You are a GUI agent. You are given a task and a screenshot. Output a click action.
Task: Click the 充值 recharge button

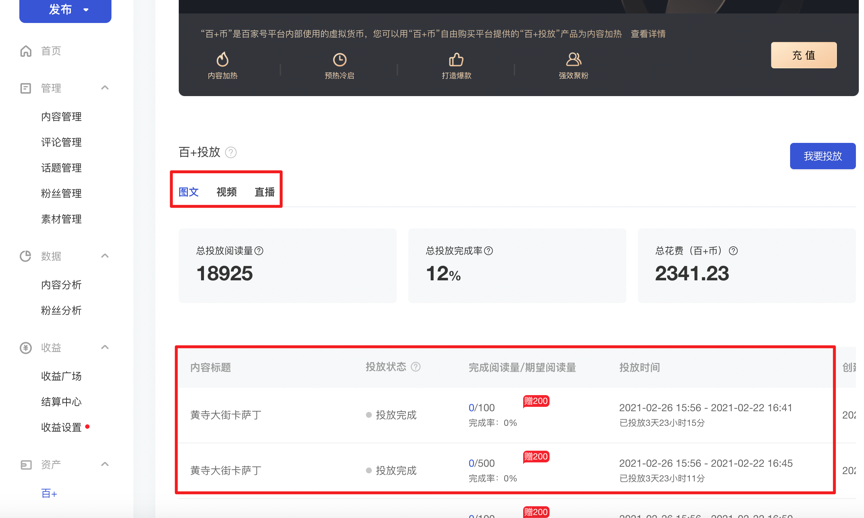803,55
